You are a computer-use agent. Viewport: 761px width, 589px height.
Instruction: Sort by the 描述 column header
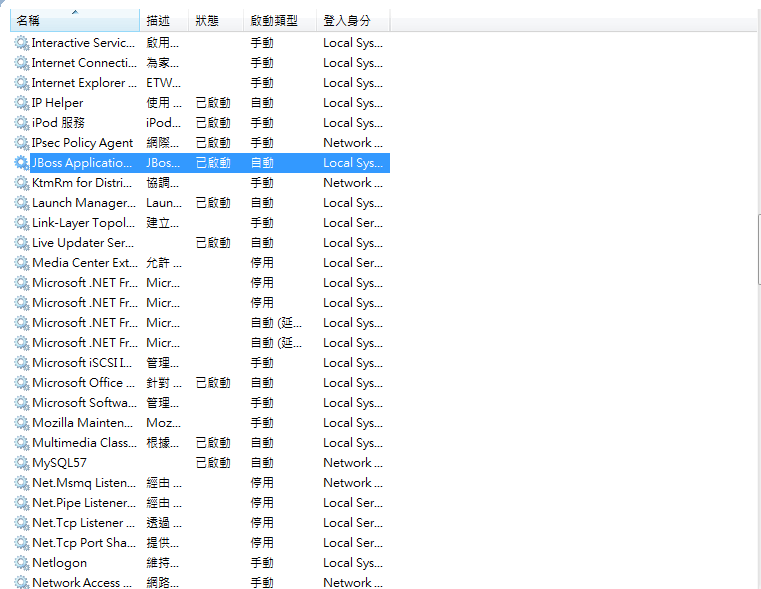[164, 20]
